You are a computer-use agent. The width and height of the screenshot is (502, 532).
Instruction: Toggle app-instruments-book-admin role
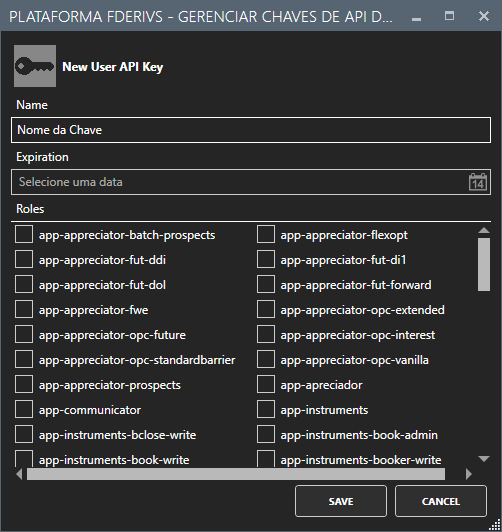pos(266,435)
